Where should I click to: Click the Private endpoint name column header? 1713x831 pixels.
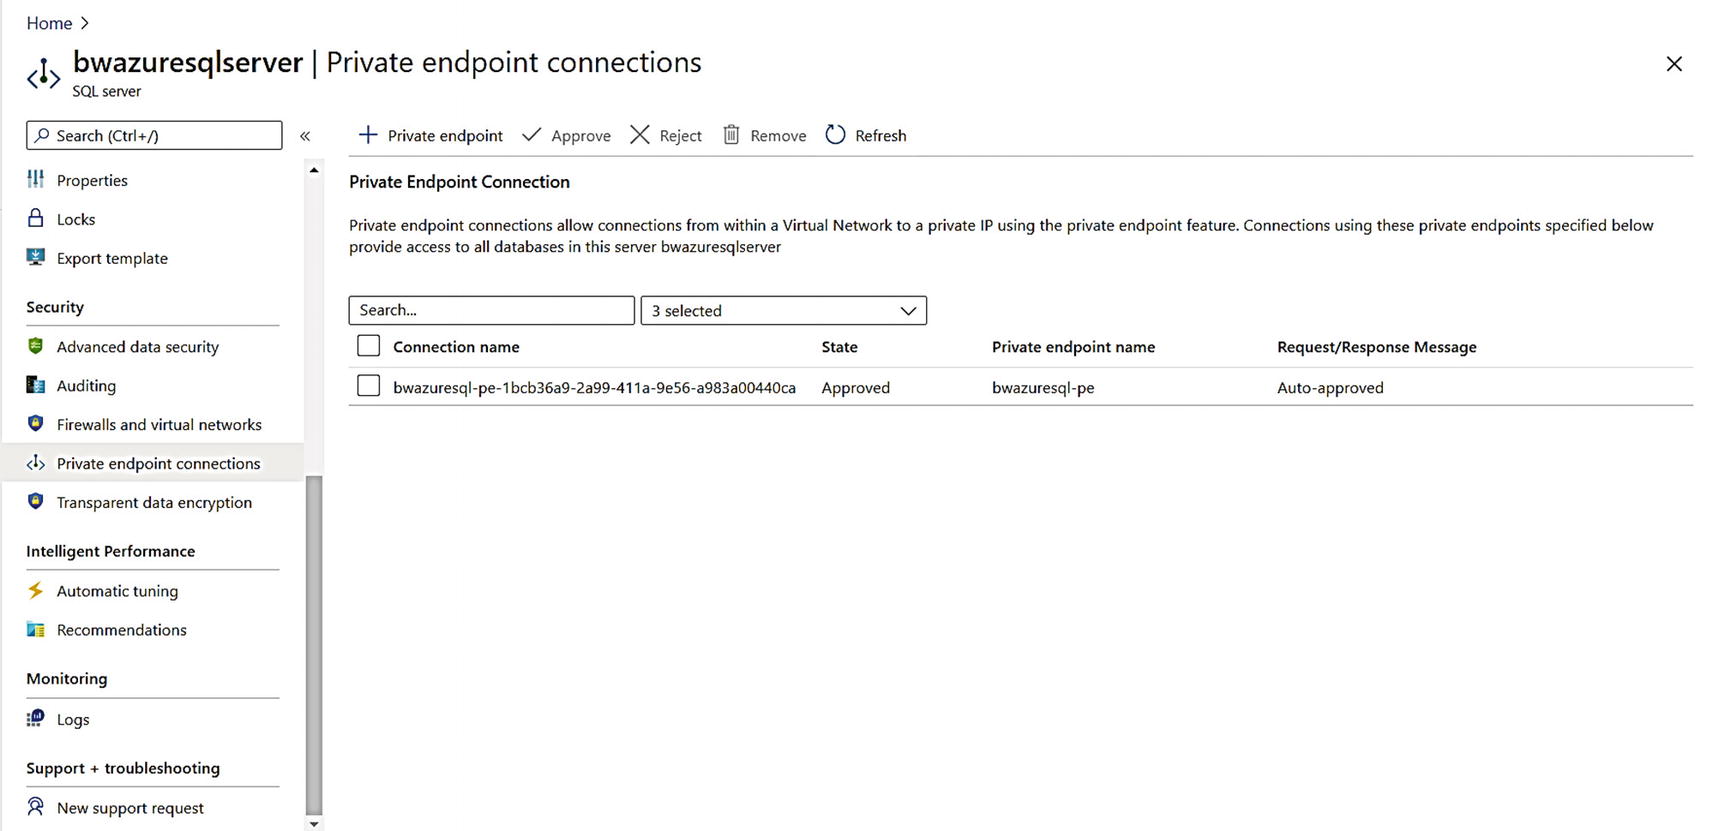(x=1073, y=347)
